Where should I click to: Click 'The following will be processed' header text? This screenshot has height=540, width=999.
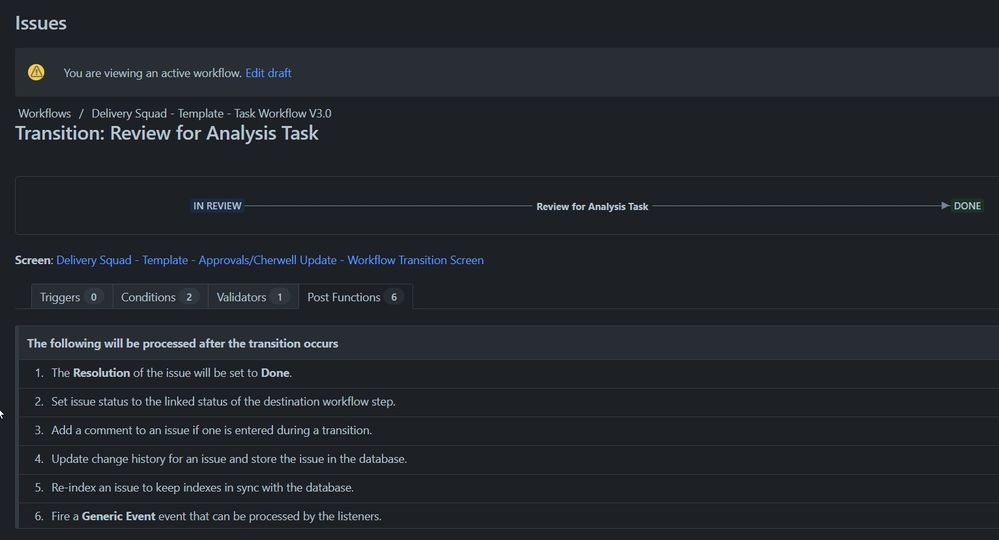click(x=182, y=343)
